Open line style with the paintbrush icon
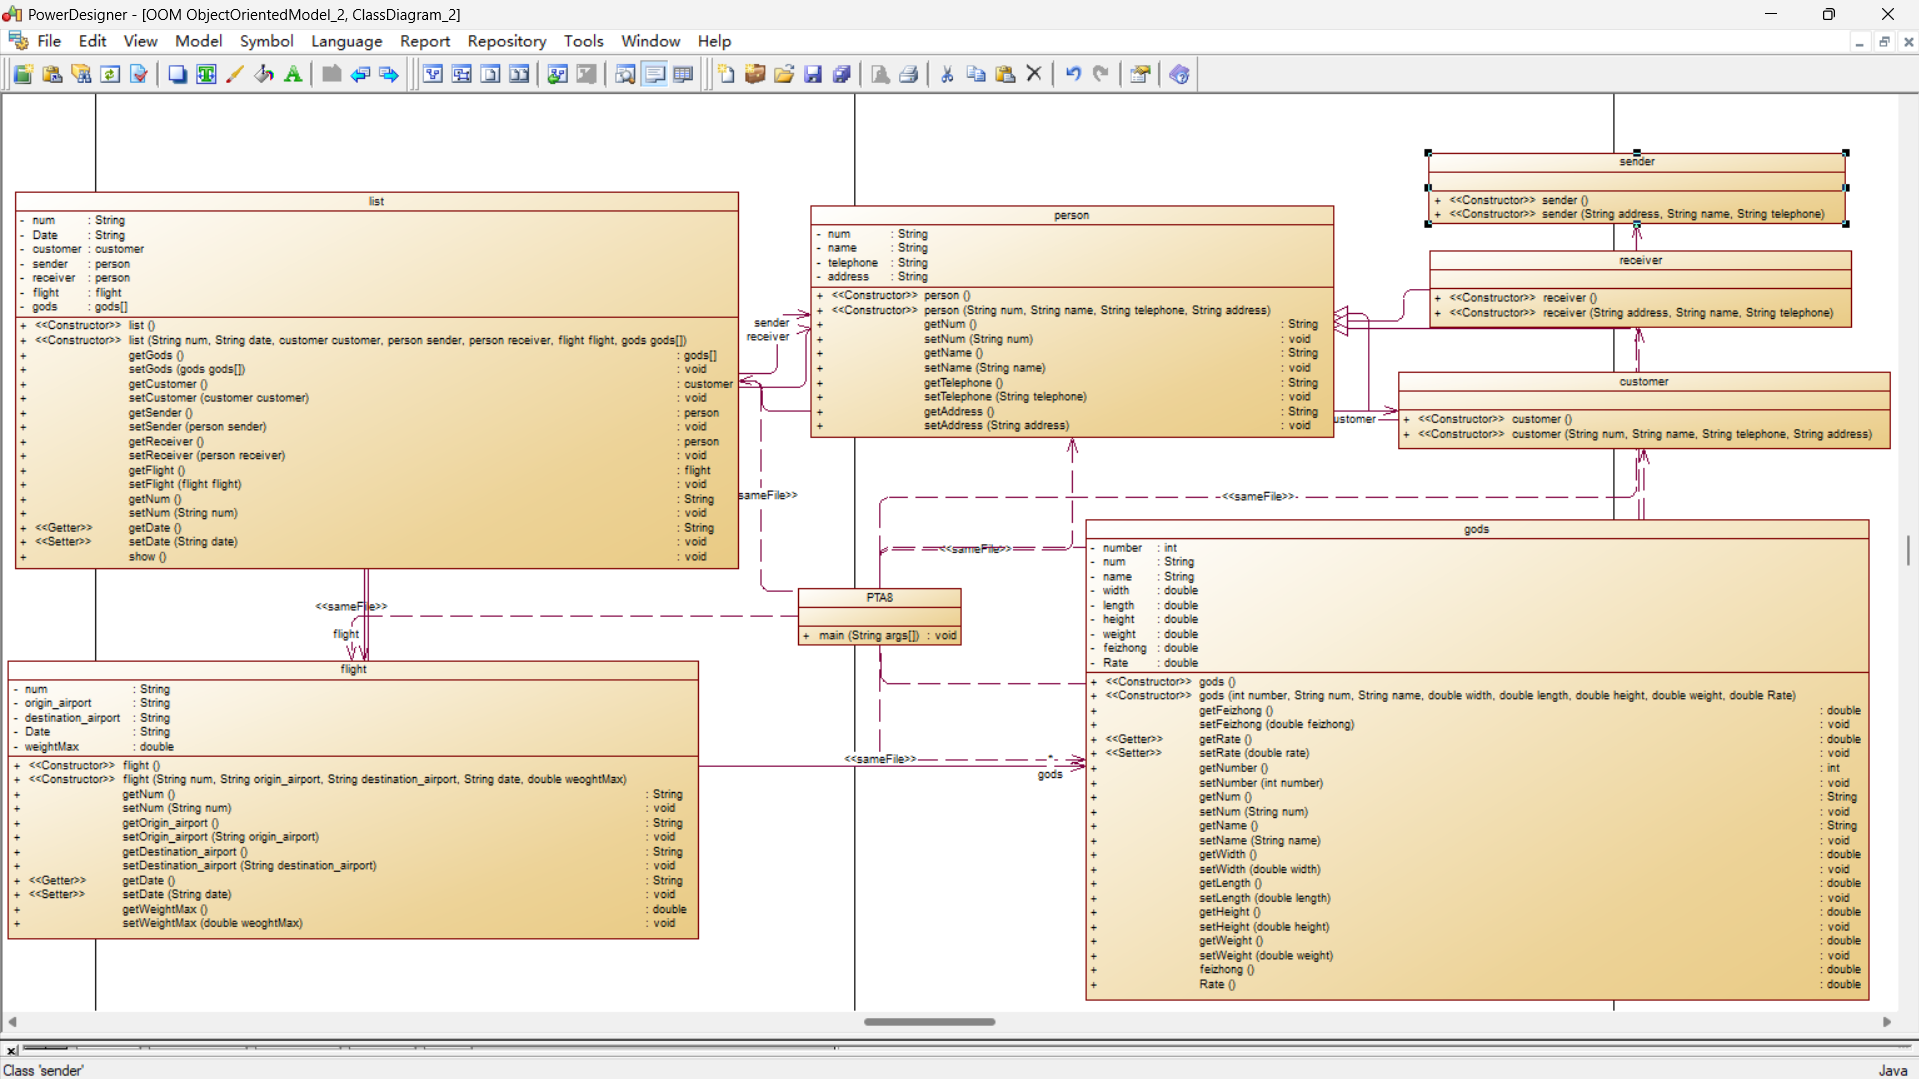Screen dimensions: 1919x1079 tap(235, 74)
